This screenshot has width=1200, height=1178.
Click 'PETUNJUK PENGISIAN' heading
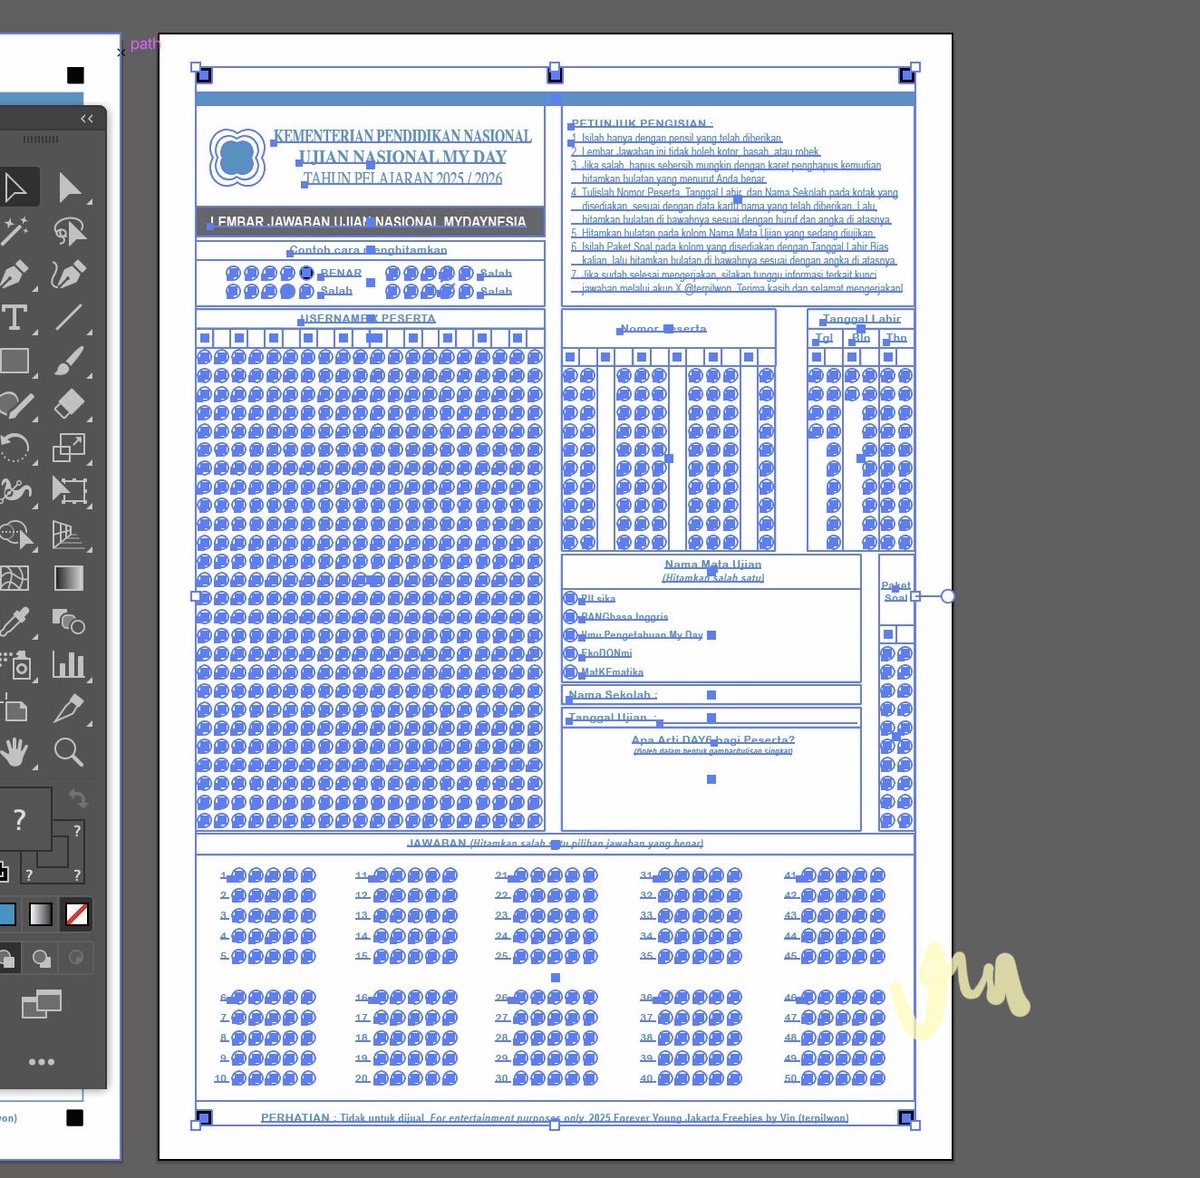[x=641, y=124]
